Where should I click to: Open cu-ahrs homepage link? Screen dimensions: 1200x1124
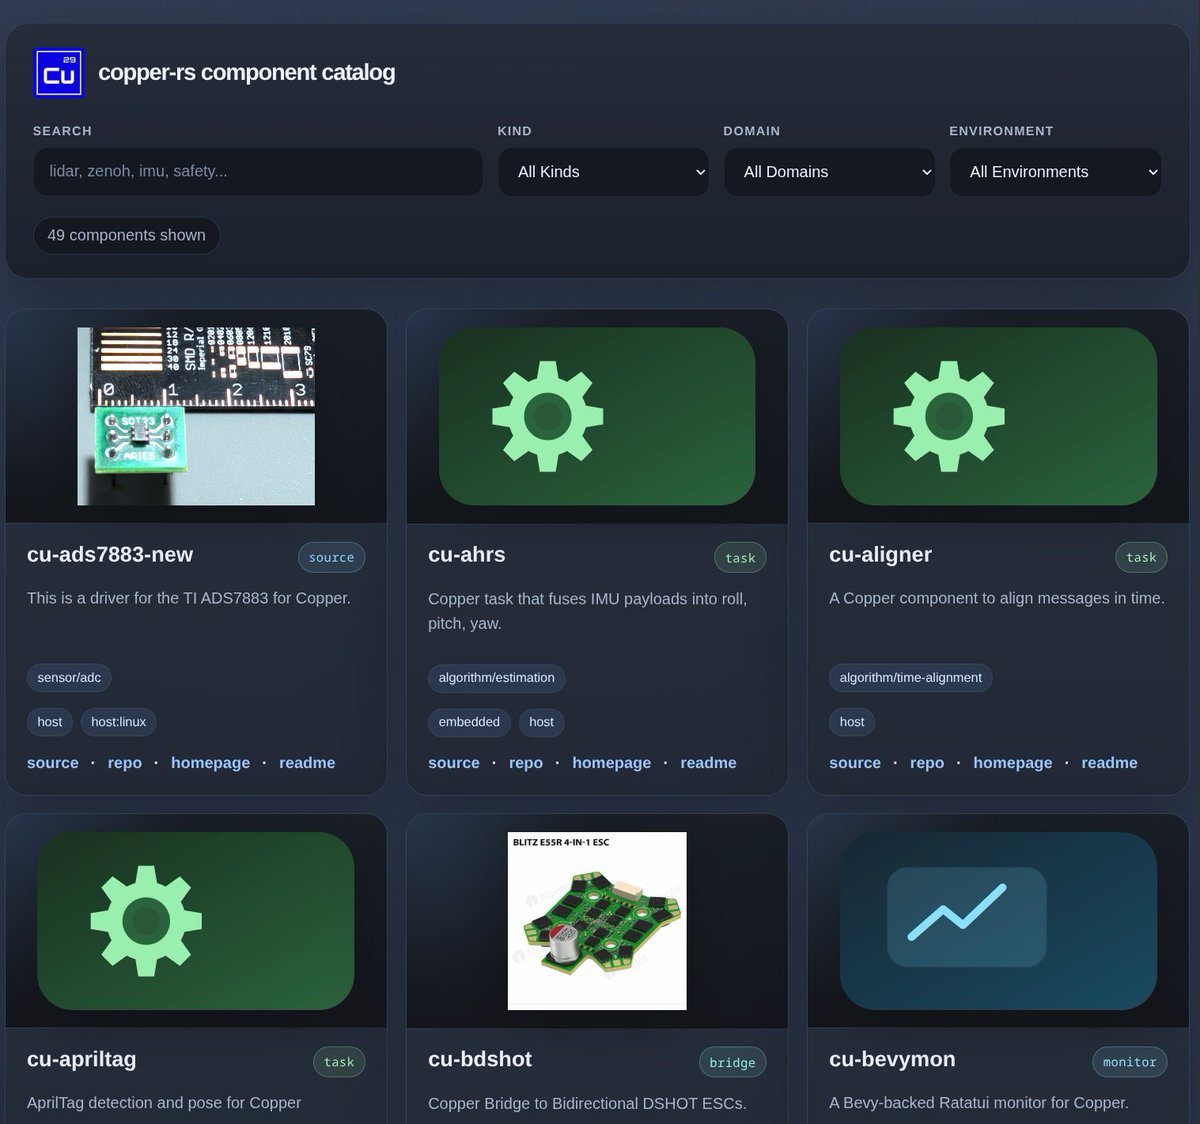coord(612,763)
